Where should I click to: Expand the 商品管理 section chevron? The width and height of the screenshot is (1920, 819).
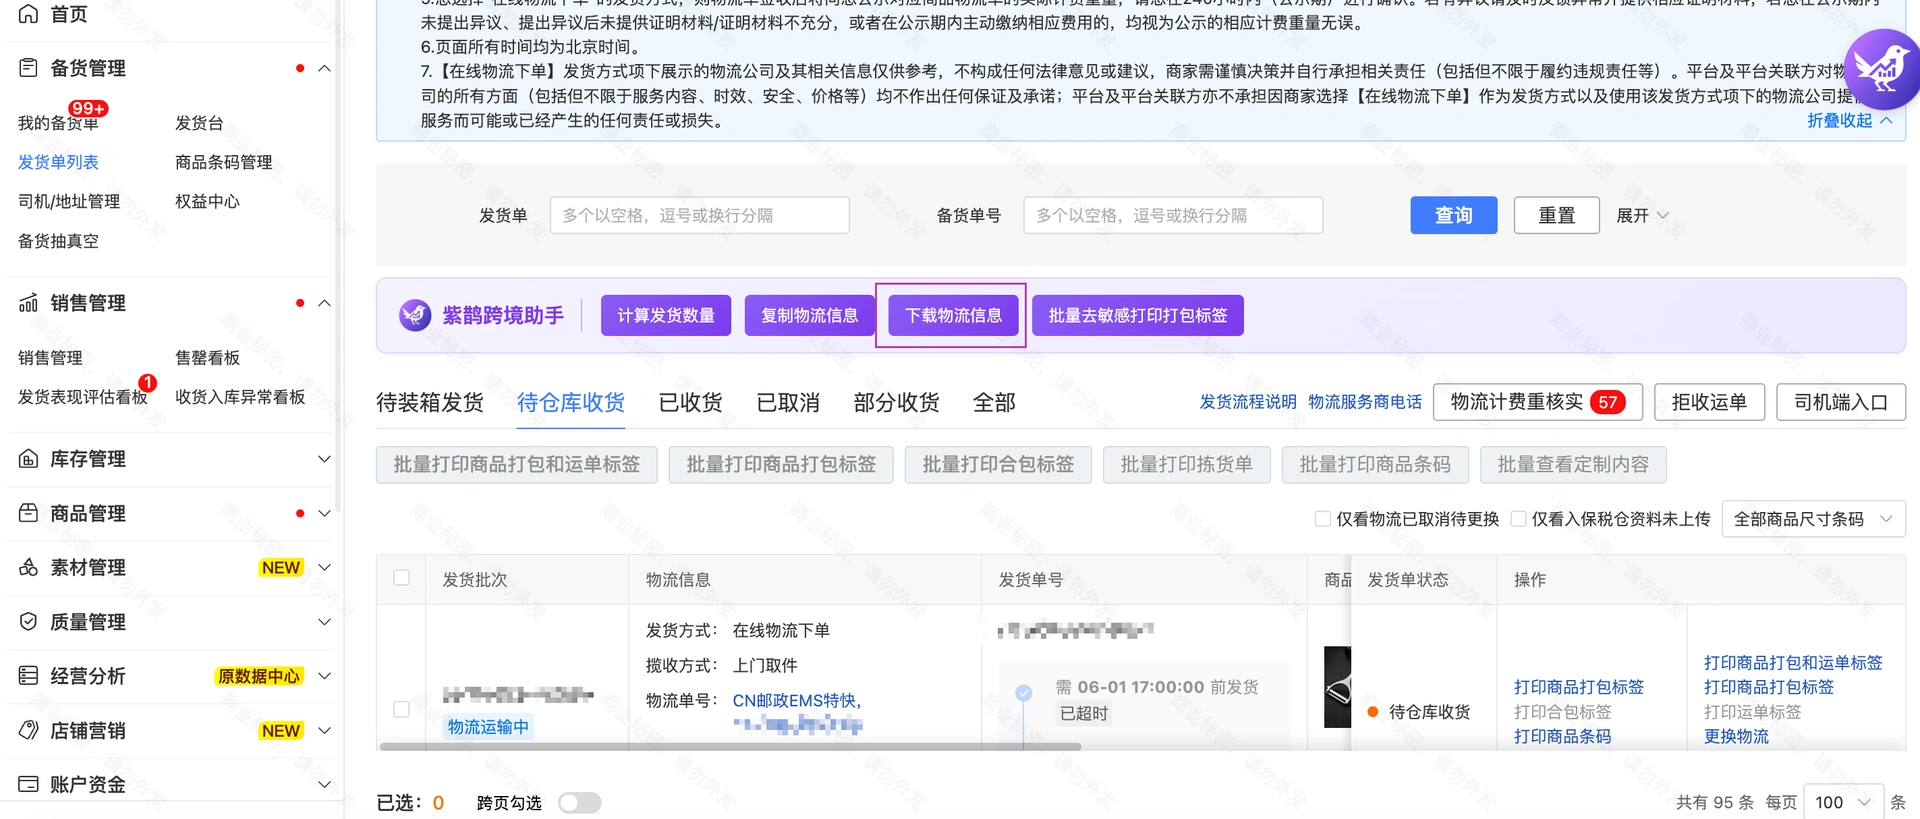click(x=324, y=513)
